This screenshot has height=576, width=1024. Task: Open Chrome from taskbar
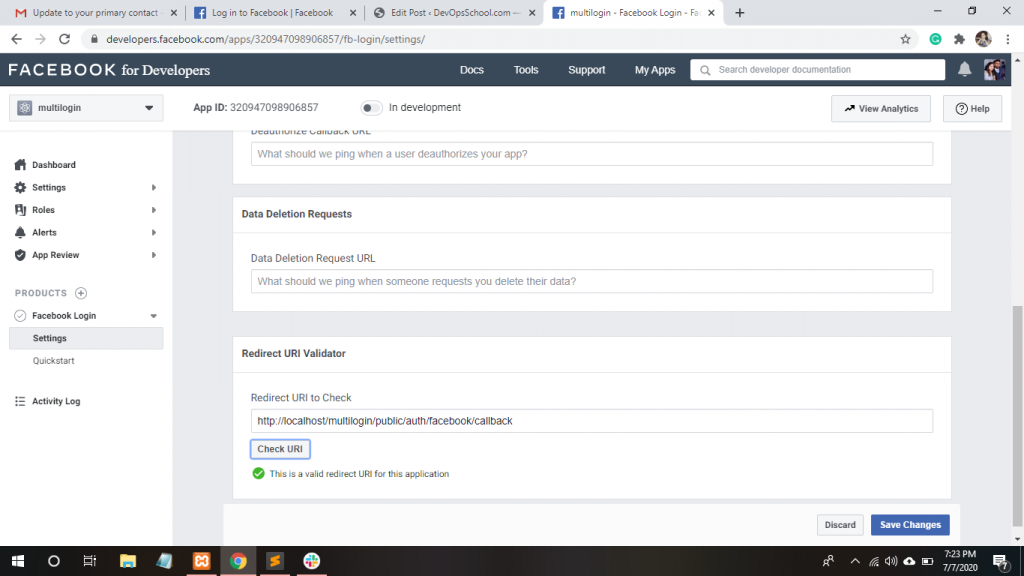(x=238, y=561)
